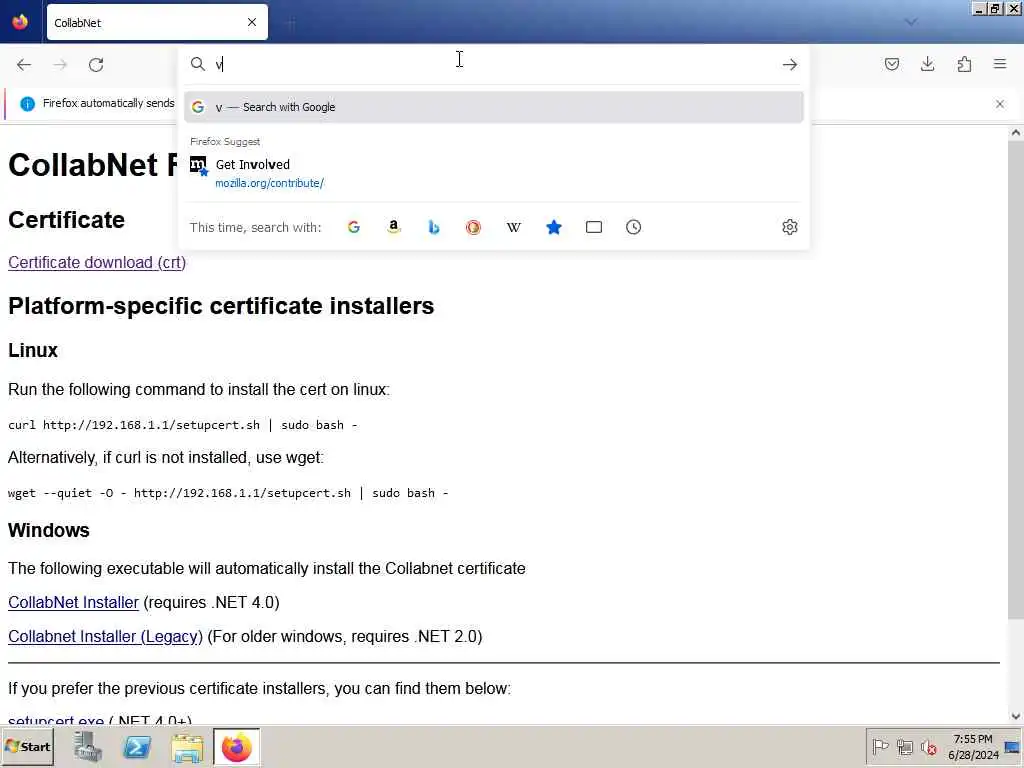This screenshot has width=1024, height=768.
Task: Click Firefox taskbar button
Action: (x=236, y=747)
